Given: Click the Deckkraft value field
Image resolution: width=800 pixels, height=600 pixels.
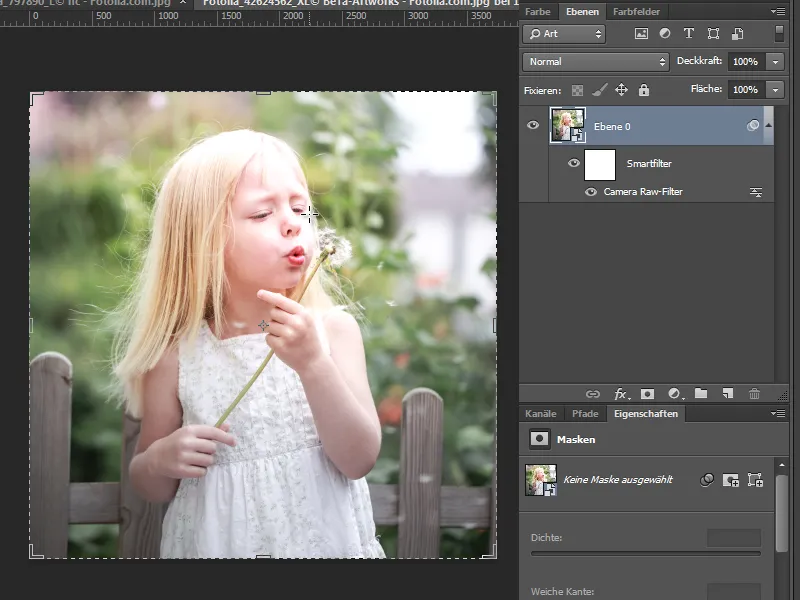Looking at the screenshot, I should click(746, 62).
